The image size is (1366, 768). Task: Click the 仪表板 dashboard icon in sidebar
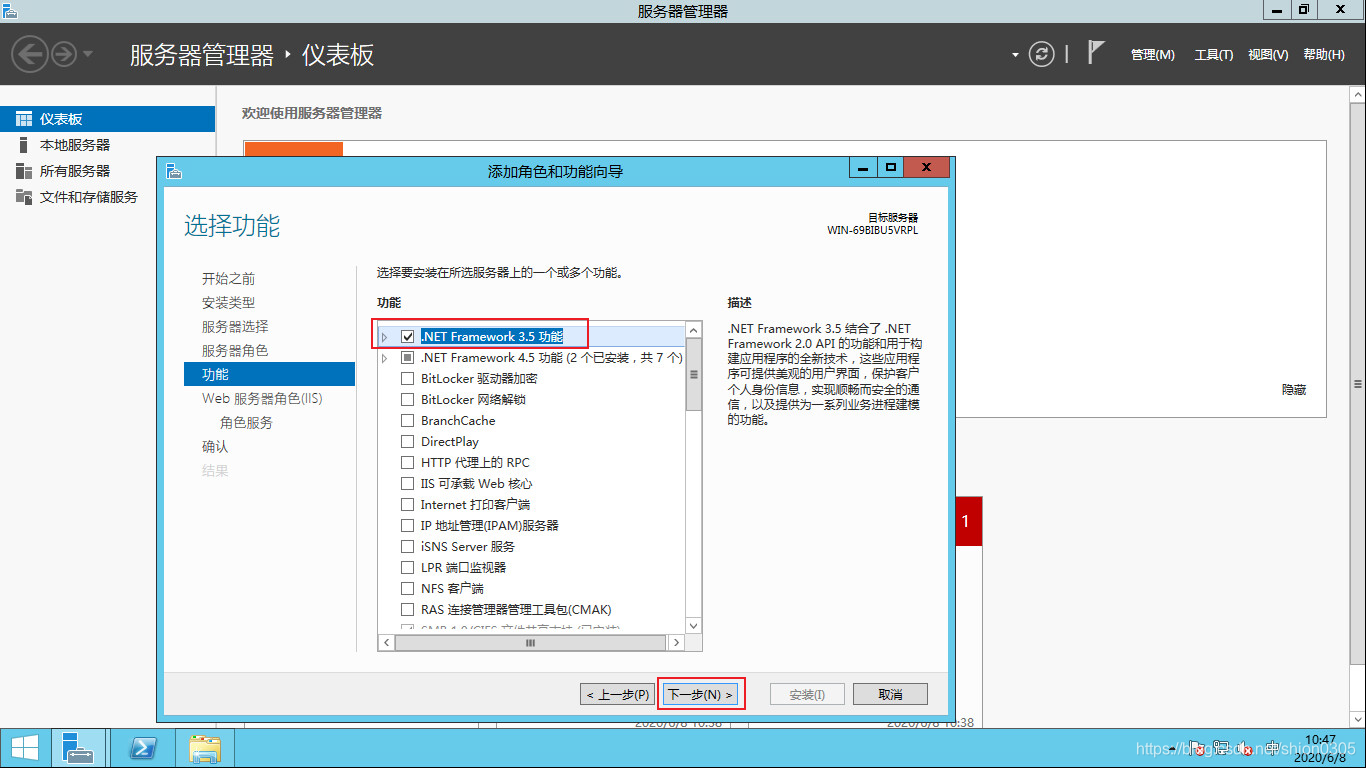coord(24,119)
